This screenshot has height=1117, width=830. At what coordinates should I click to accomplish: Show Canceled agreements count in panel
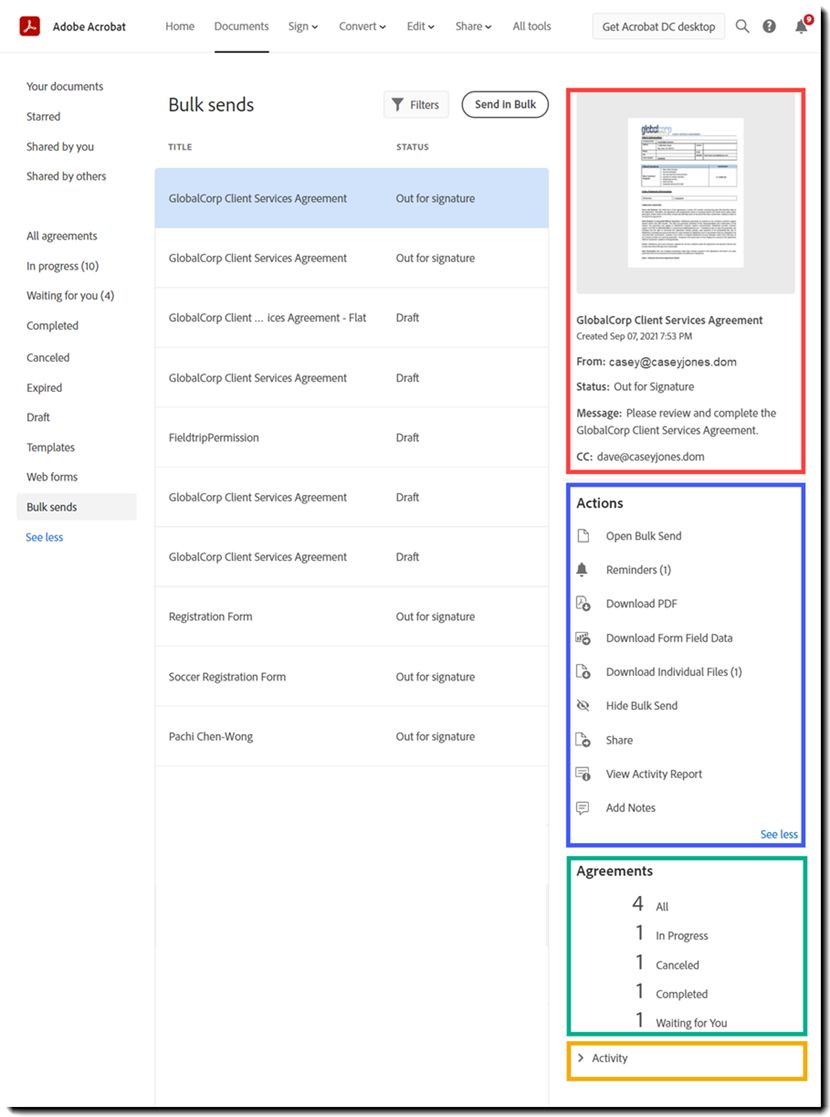[x=667, y=964]
